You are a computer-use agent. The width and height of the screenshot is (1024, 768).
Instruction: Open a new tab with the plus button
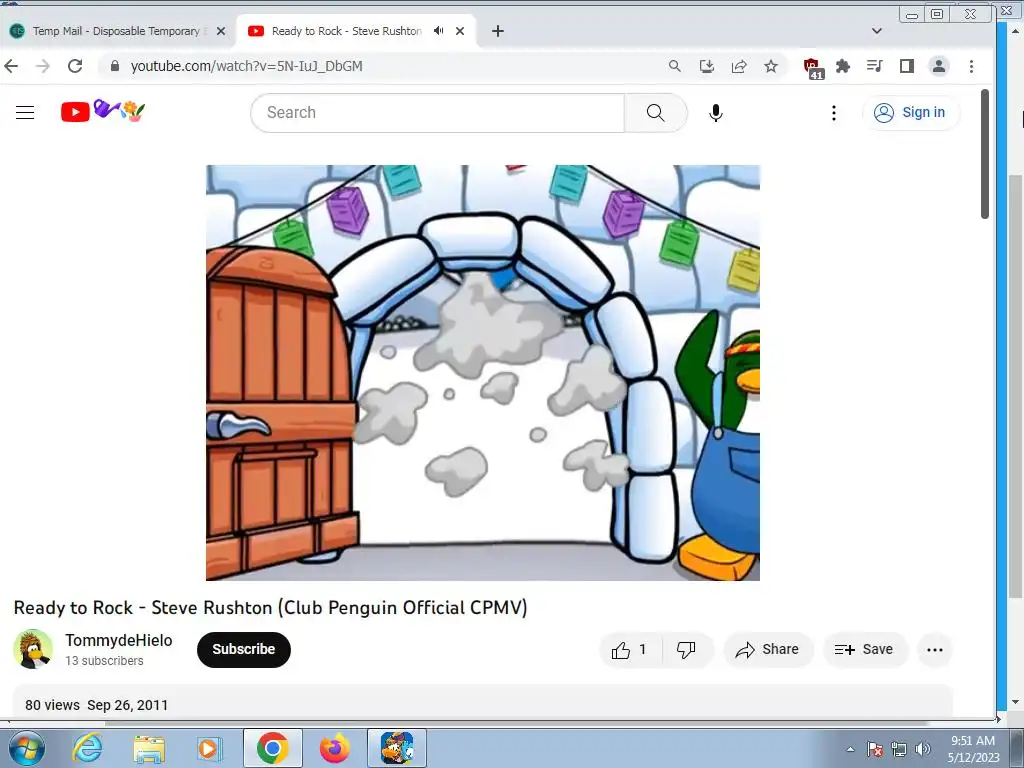[498, 31]
